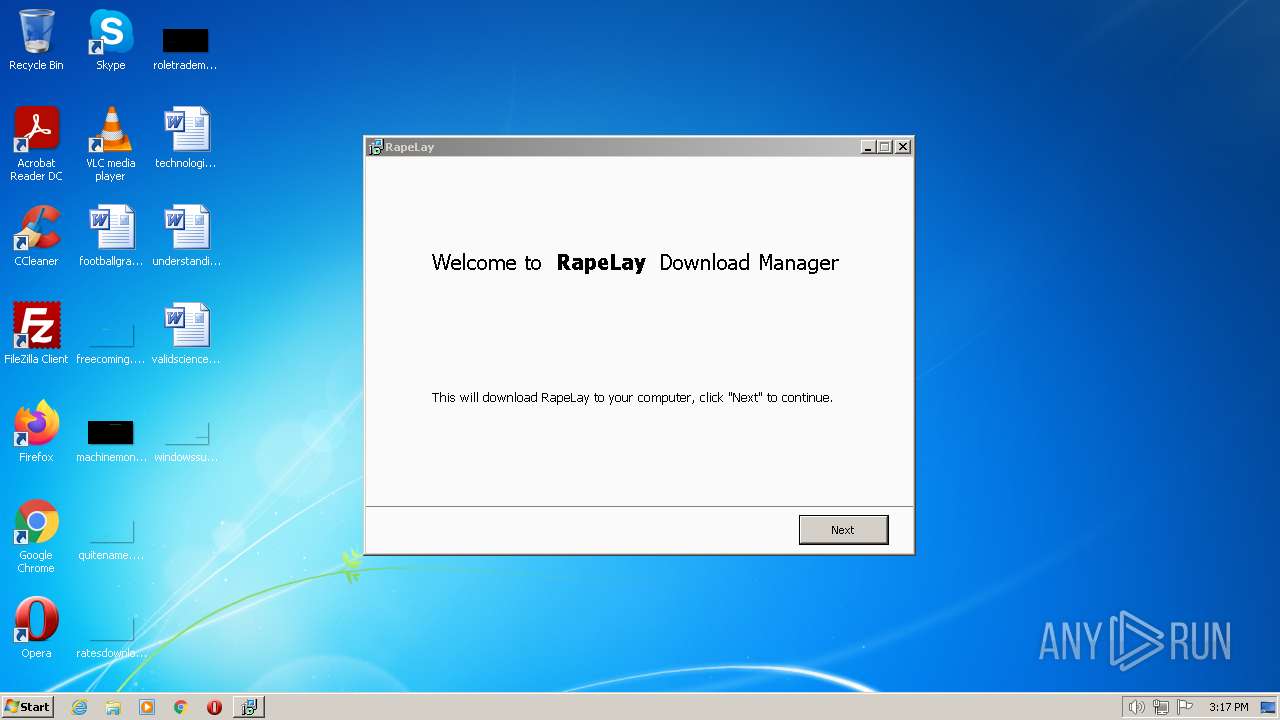Close the download manager window
The height and width of the screenshot is (720, 1280).
(x=903, y=147)
